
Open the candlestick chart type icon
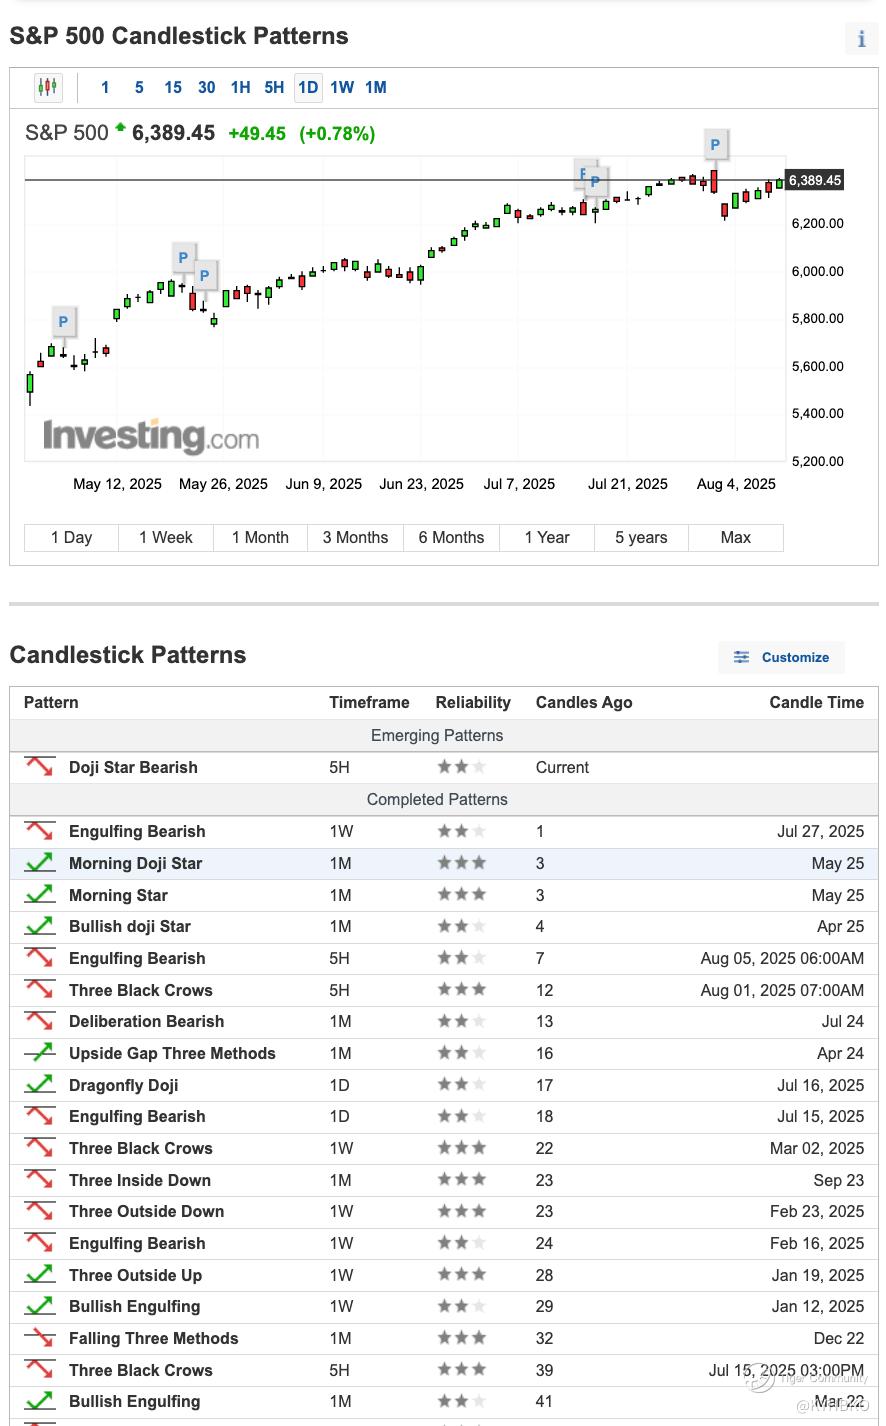point(47,88)
